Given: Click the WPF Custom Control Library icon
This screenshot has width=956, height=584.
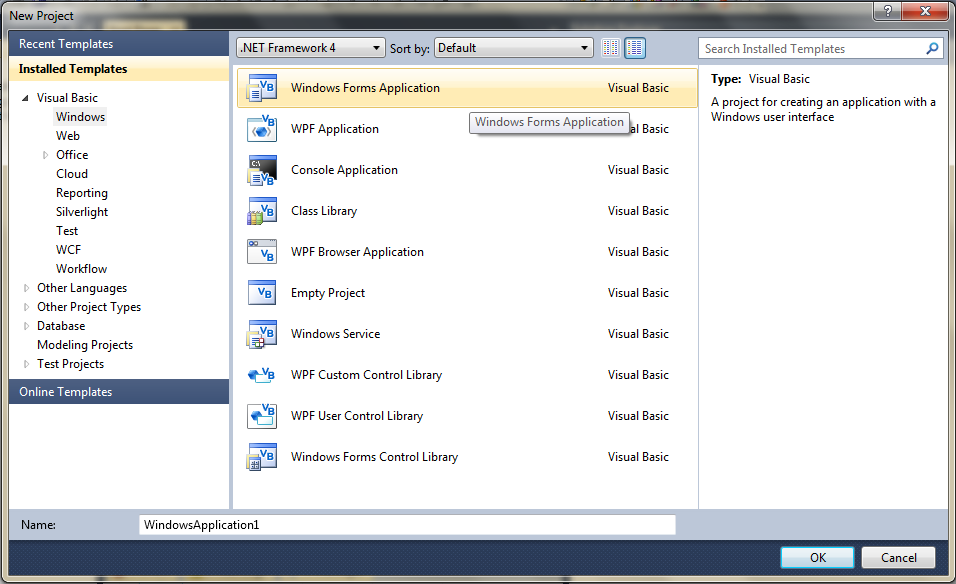Looking at the screenshot, I should [262, 375].
